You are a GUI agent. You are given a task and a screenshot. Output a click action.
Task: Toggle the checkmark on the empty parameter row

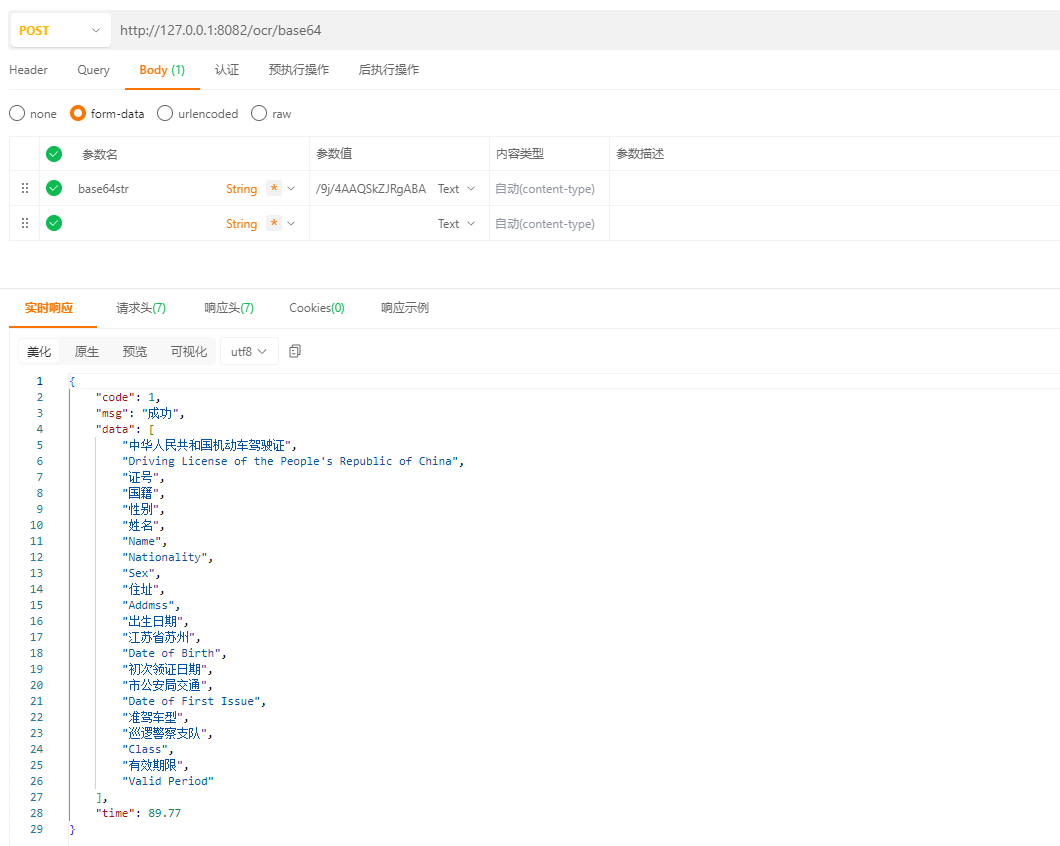tap(53, 223)
